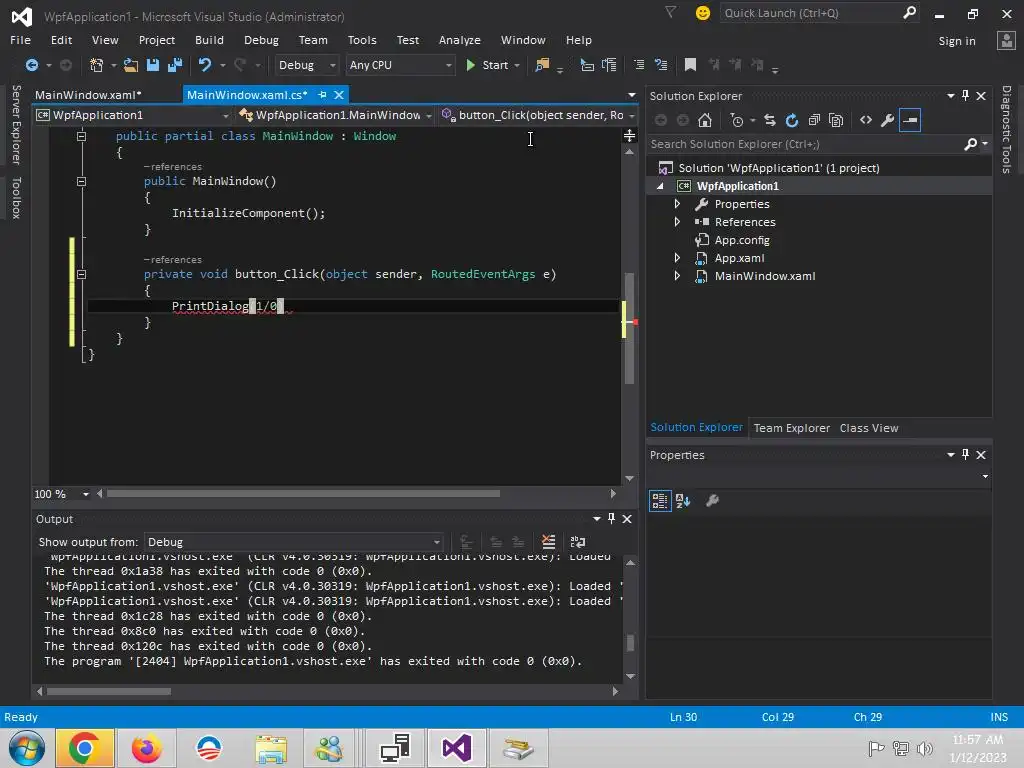Switch to the Class View tab

[869, 428]
